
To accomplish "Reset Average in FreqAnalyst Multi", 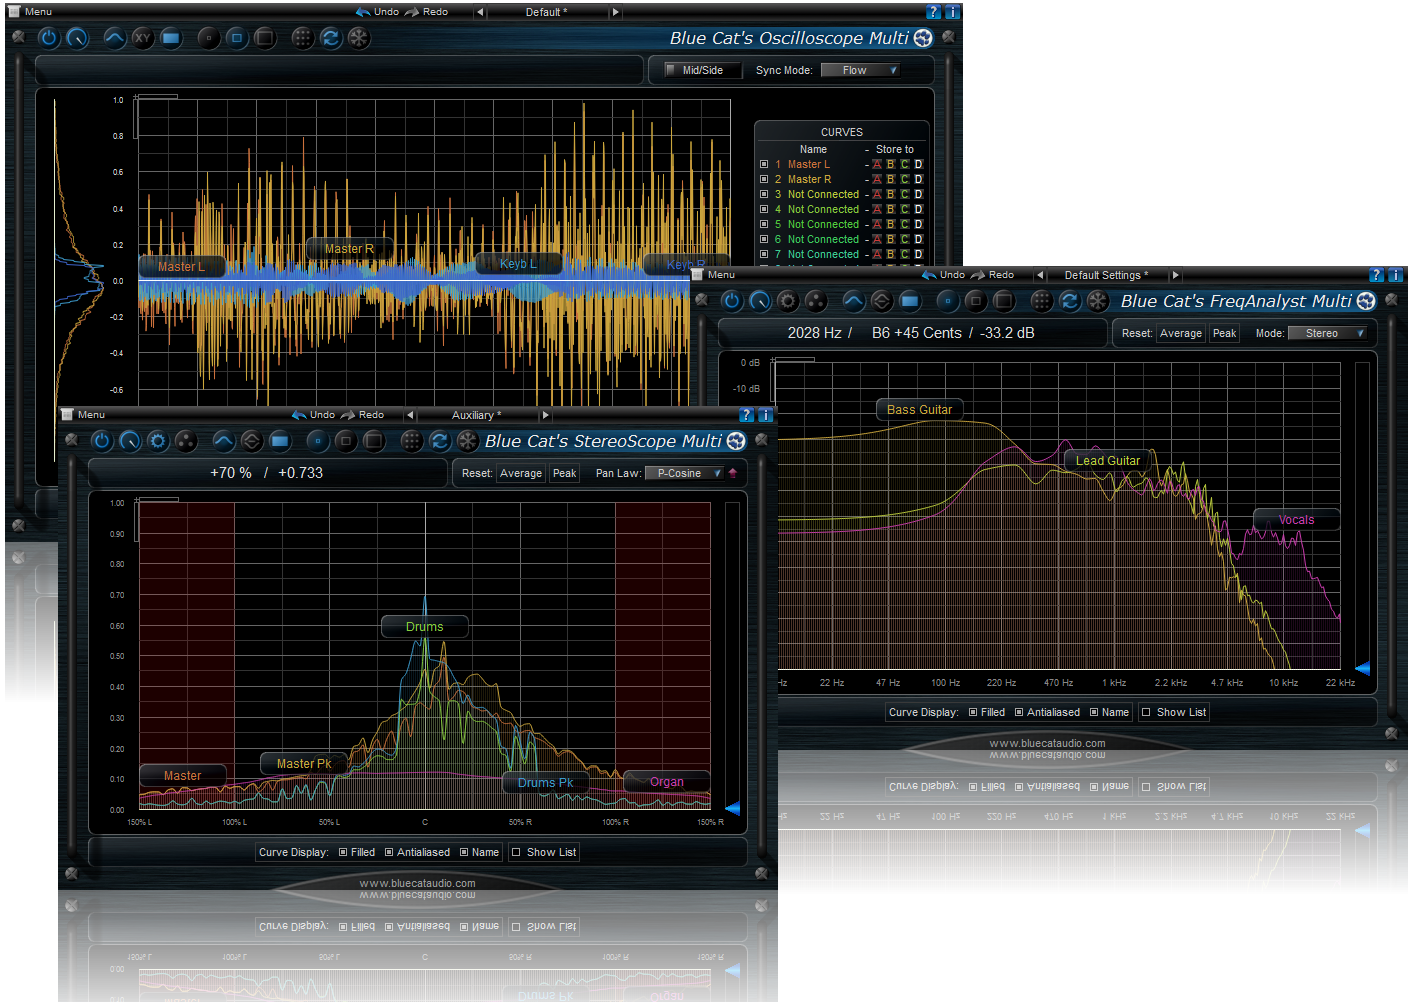I will click(1181, 334).
